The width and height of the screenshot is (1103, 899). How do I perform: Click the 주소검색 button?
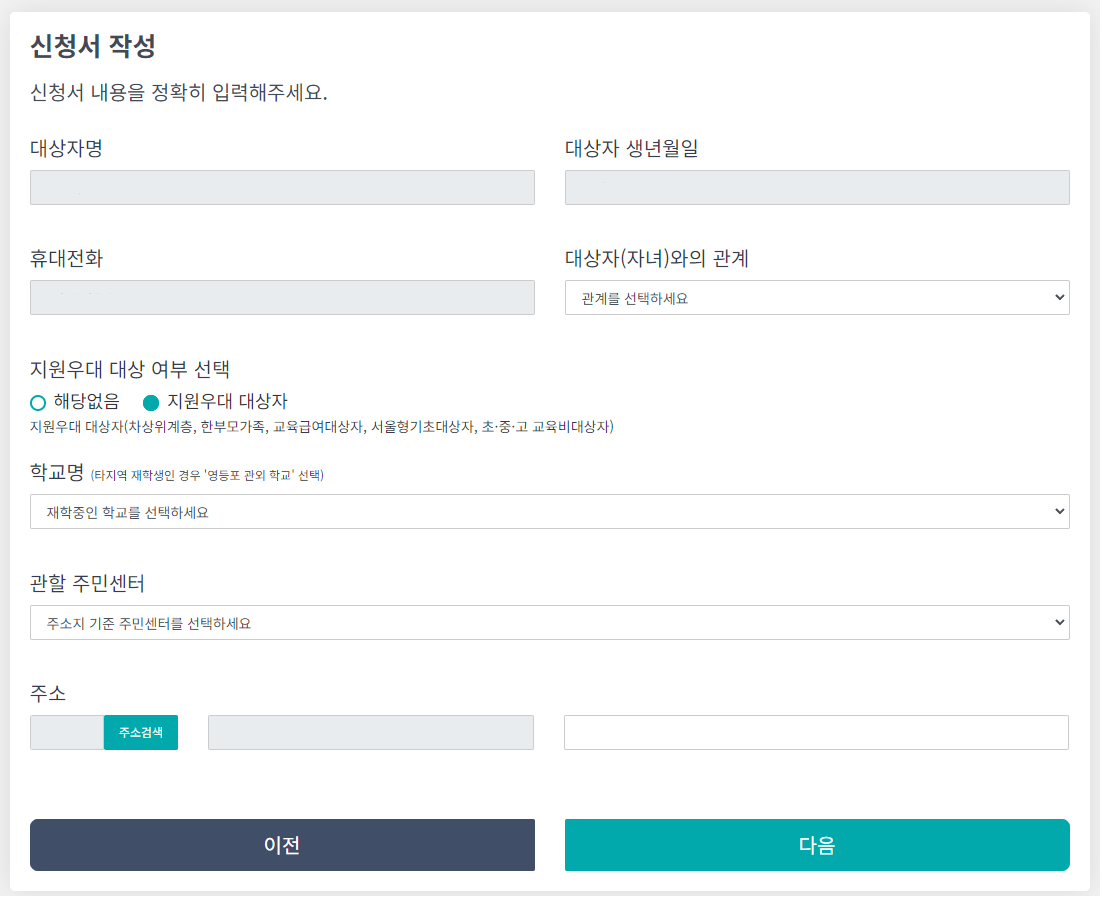[141, 734]
